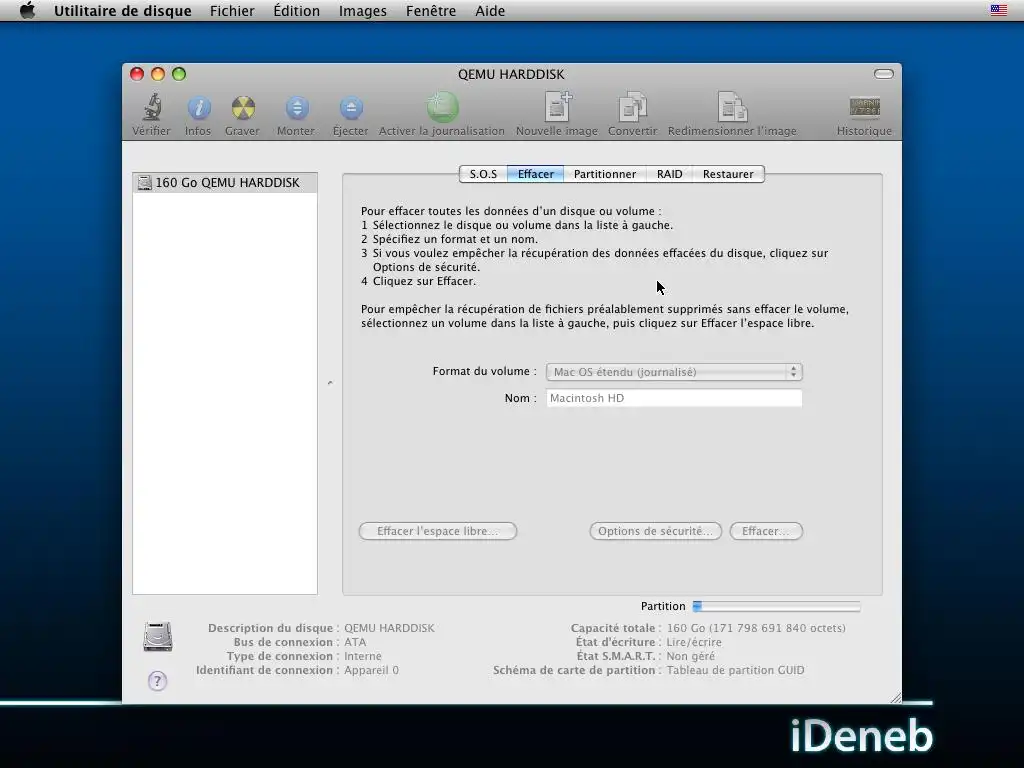Screen dimensions: 1024x768
Task: Open the Apple menu
Action: point(27,10)
